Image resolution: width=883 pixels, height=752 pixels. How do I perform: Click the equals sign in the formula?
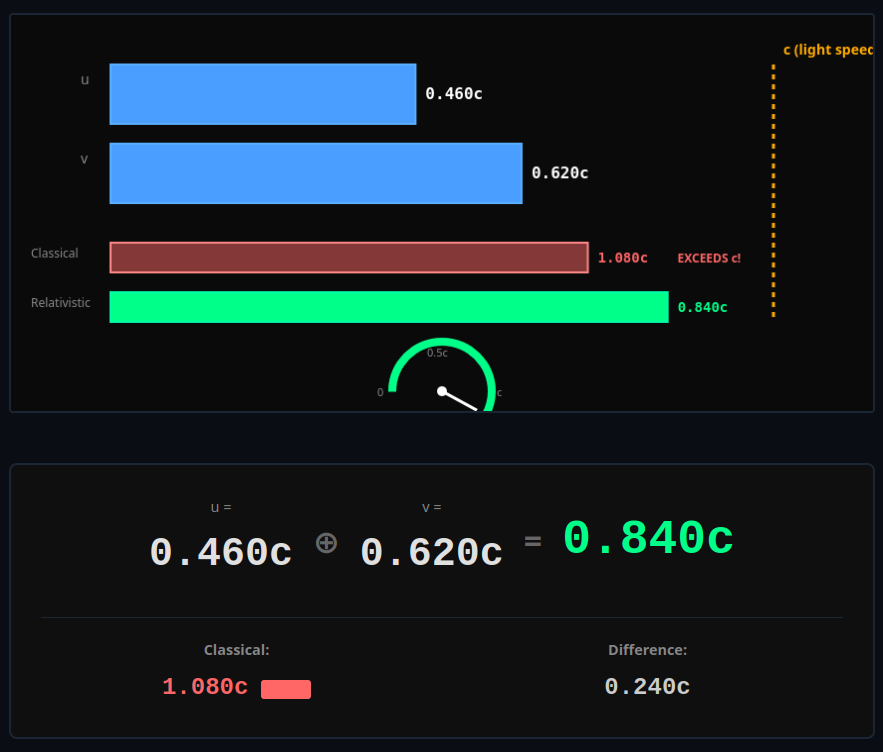[533, 541]
